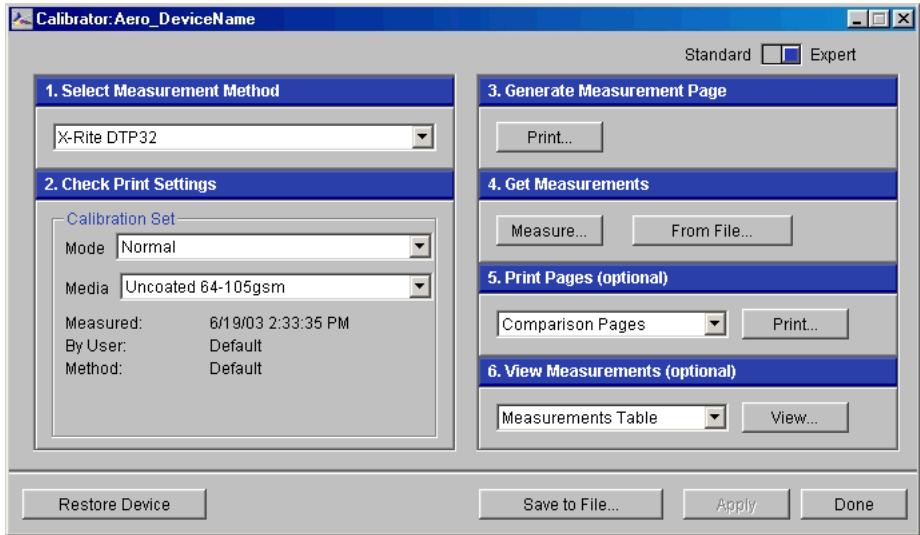Image resolution: width=920 pixels, height=535 pixels.
Task: Expand the Comparison Pages dropdown arrow
Action: [715, 324]
